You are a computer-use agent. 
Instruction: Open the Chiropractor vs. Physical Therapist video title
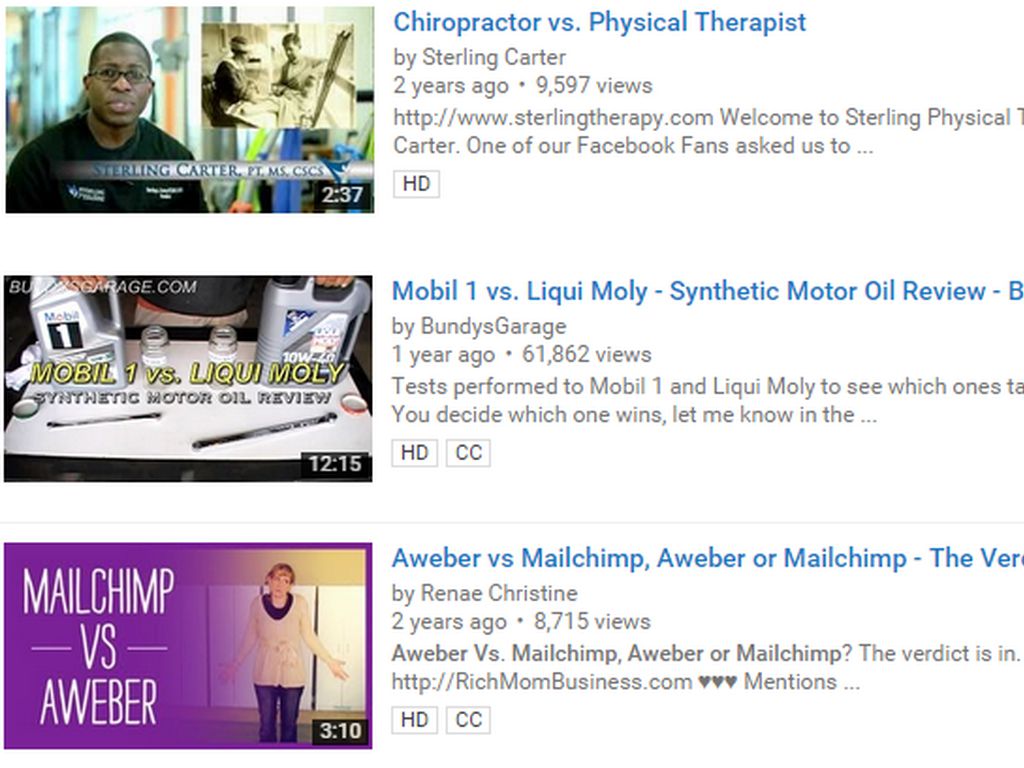coord(600,22)
